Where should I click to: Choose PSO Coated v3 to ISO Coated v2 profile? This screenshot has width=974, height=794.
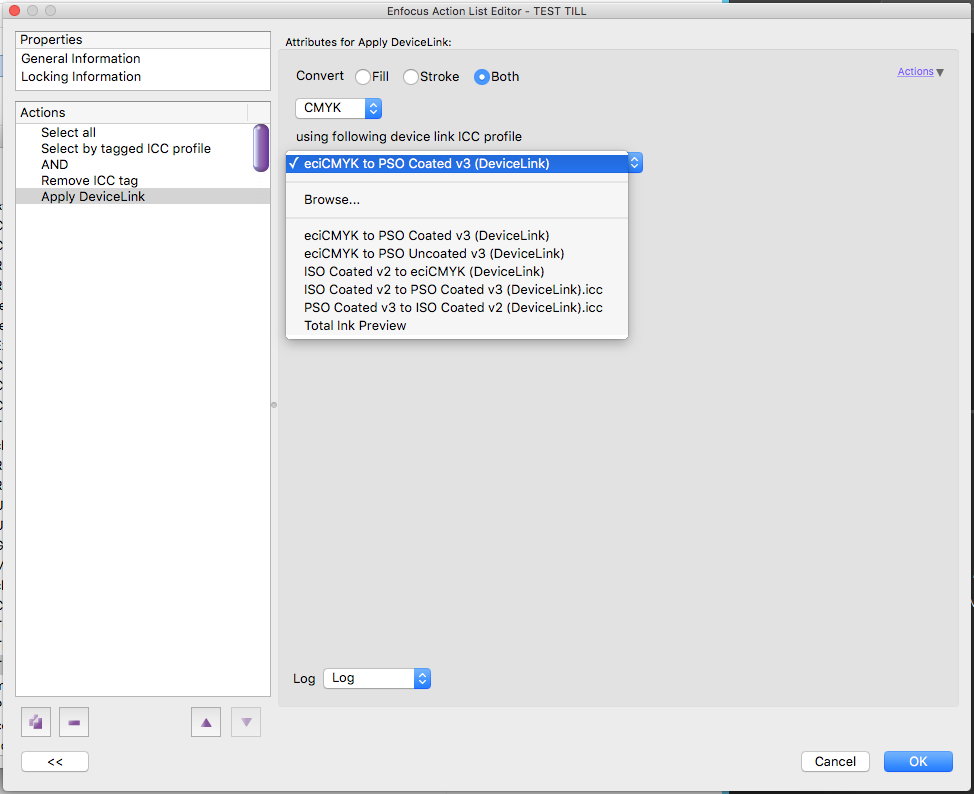(x=457, y=308)
